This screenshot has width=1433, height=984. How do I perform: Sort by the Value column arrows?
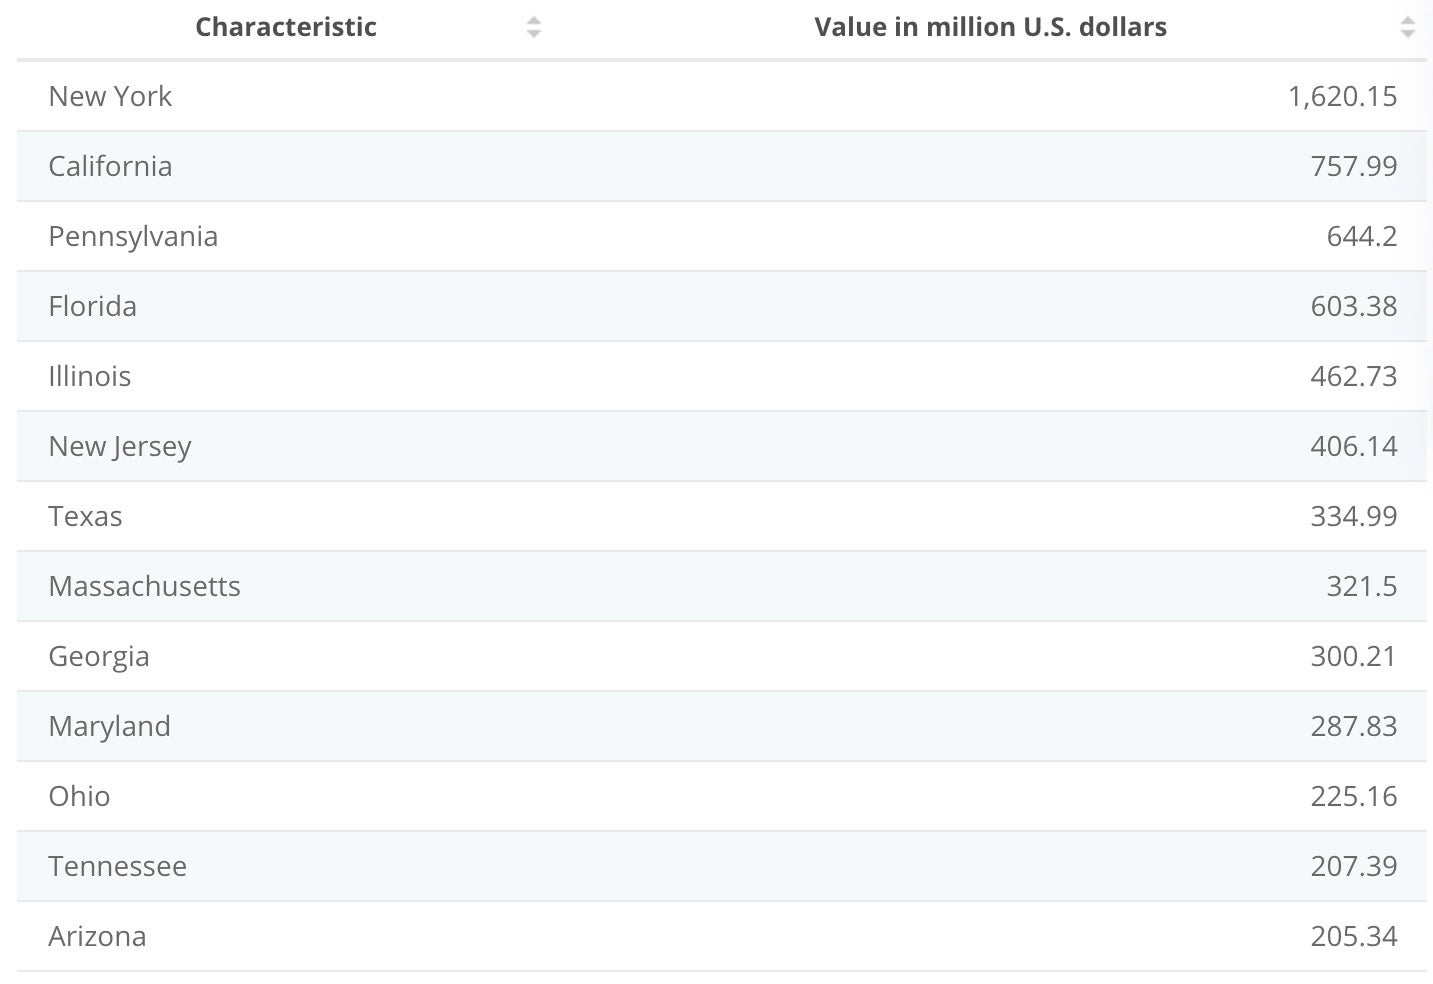pyautogui.click(x=1407, y=27)
